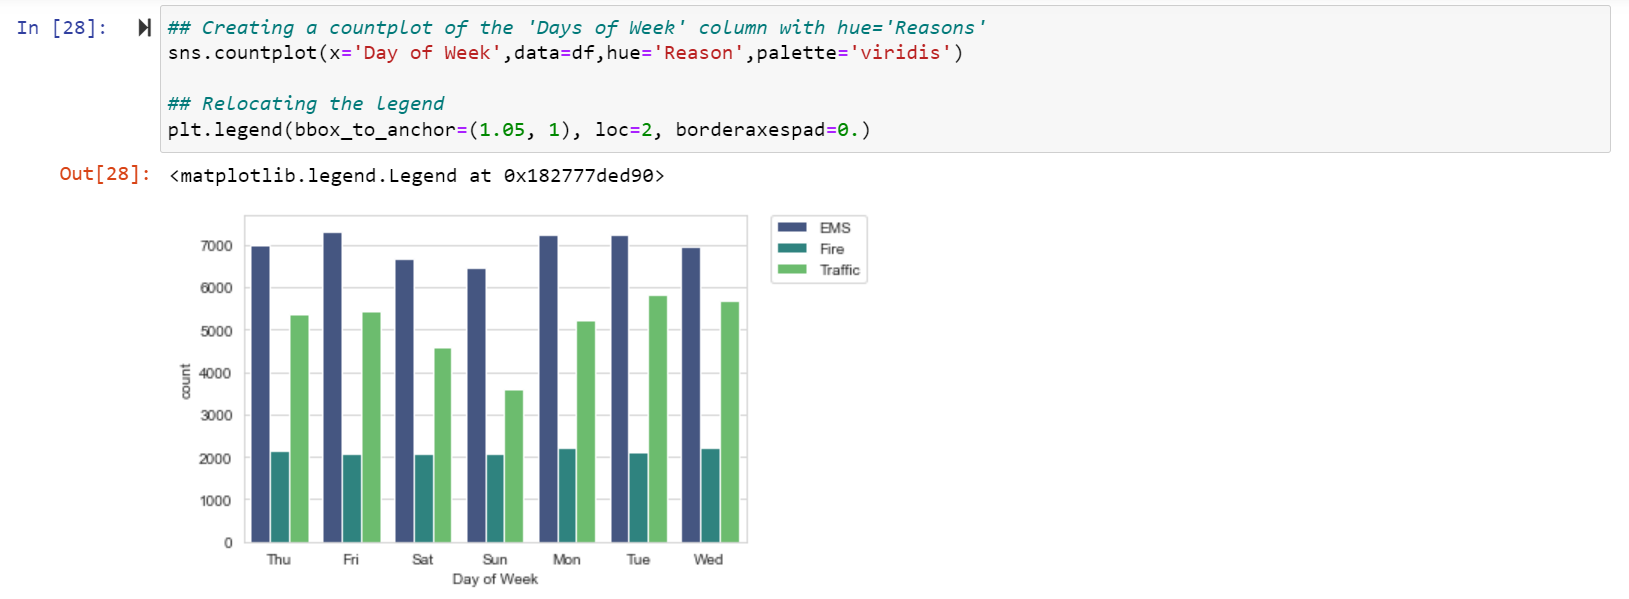Click the 'Creating a countplot' comment line

pos(577,28)
